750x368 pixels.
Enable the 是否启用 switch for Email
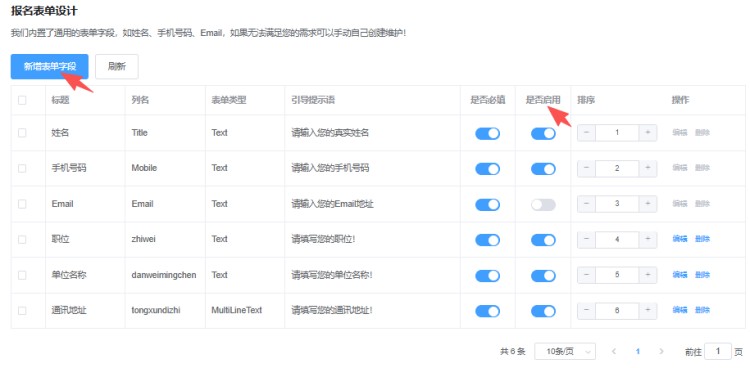pyautogui.click(x=543, y=205)
